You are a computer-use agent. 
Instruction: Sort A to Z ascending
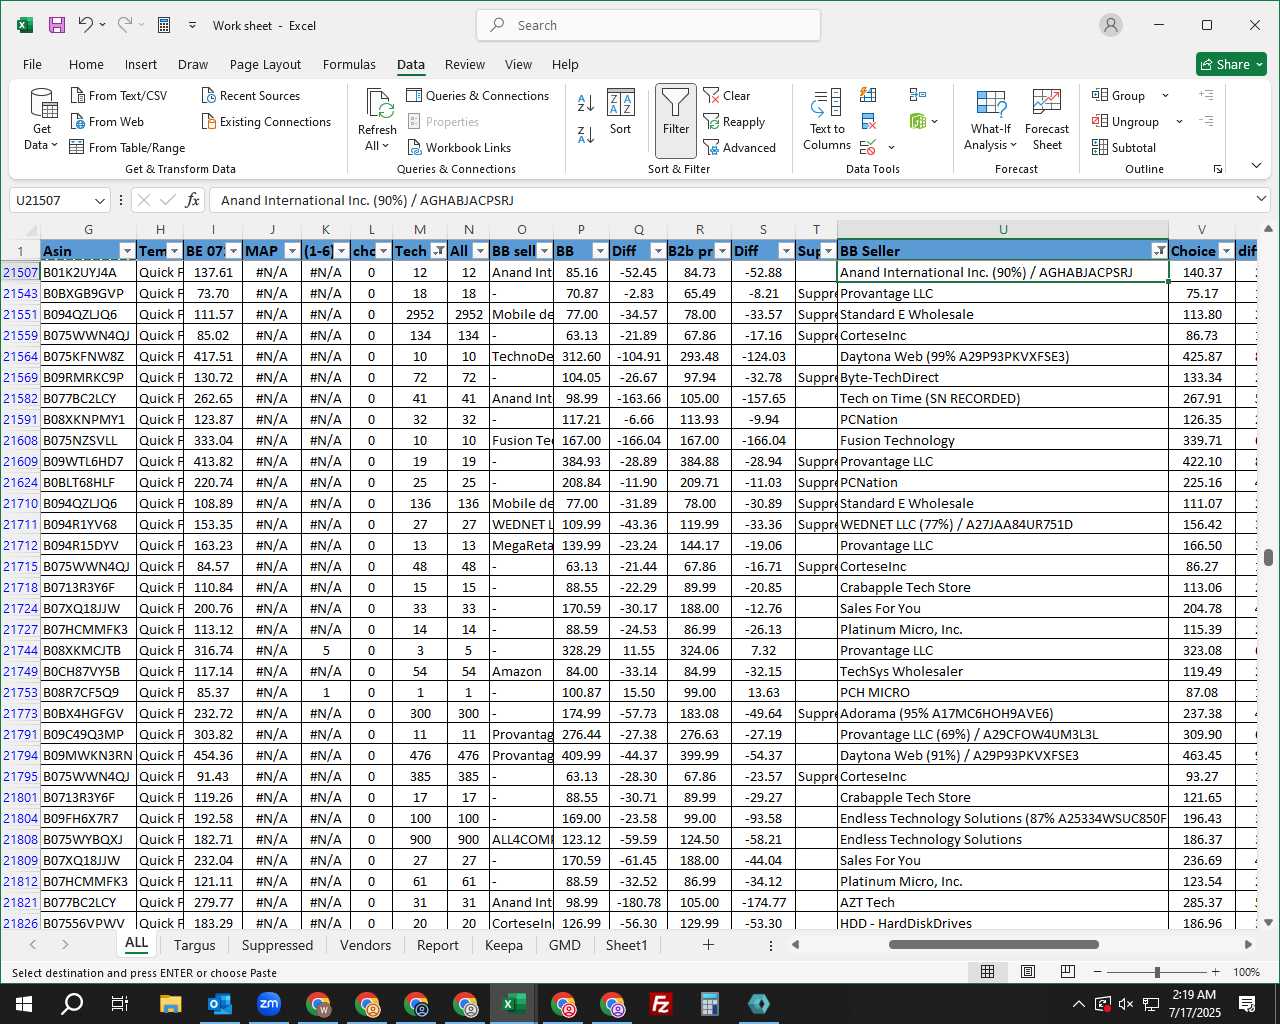pyautogui.click(x=586, y=102)
